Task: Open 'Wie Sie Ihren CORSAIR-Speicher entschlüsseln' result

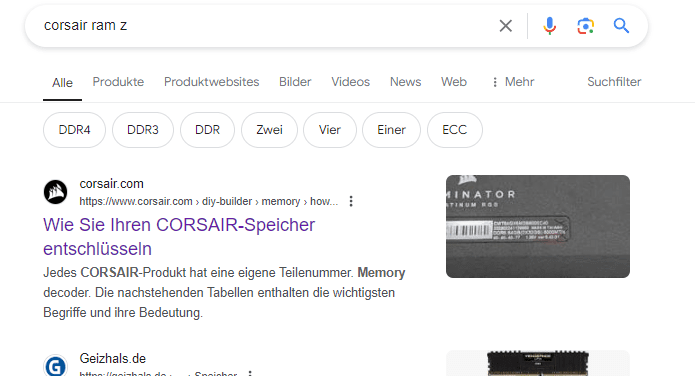Action: point(179,237)
